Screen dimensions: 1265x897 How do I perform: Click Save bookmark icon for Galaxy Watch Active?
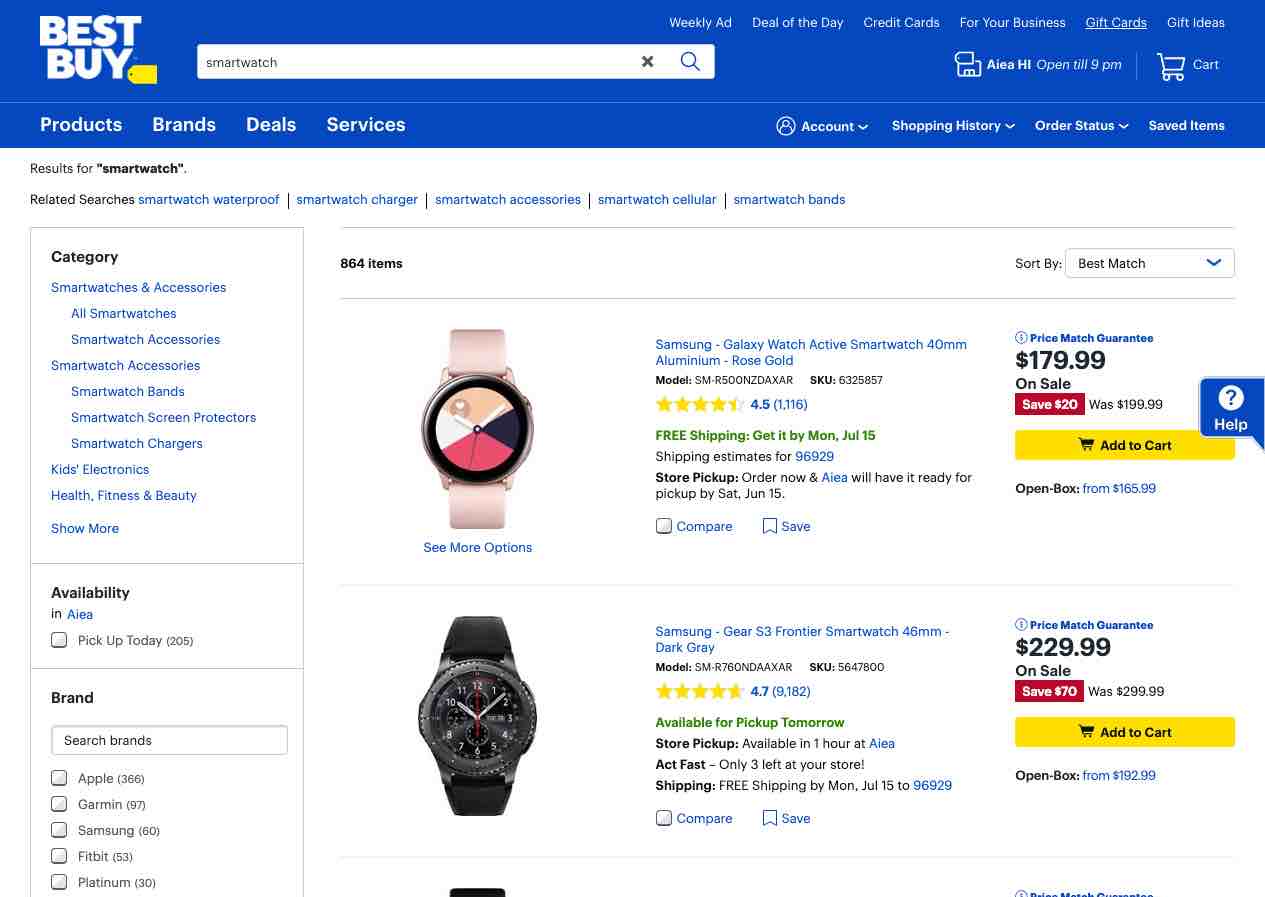pyautogui.click(x=769, y=526)
